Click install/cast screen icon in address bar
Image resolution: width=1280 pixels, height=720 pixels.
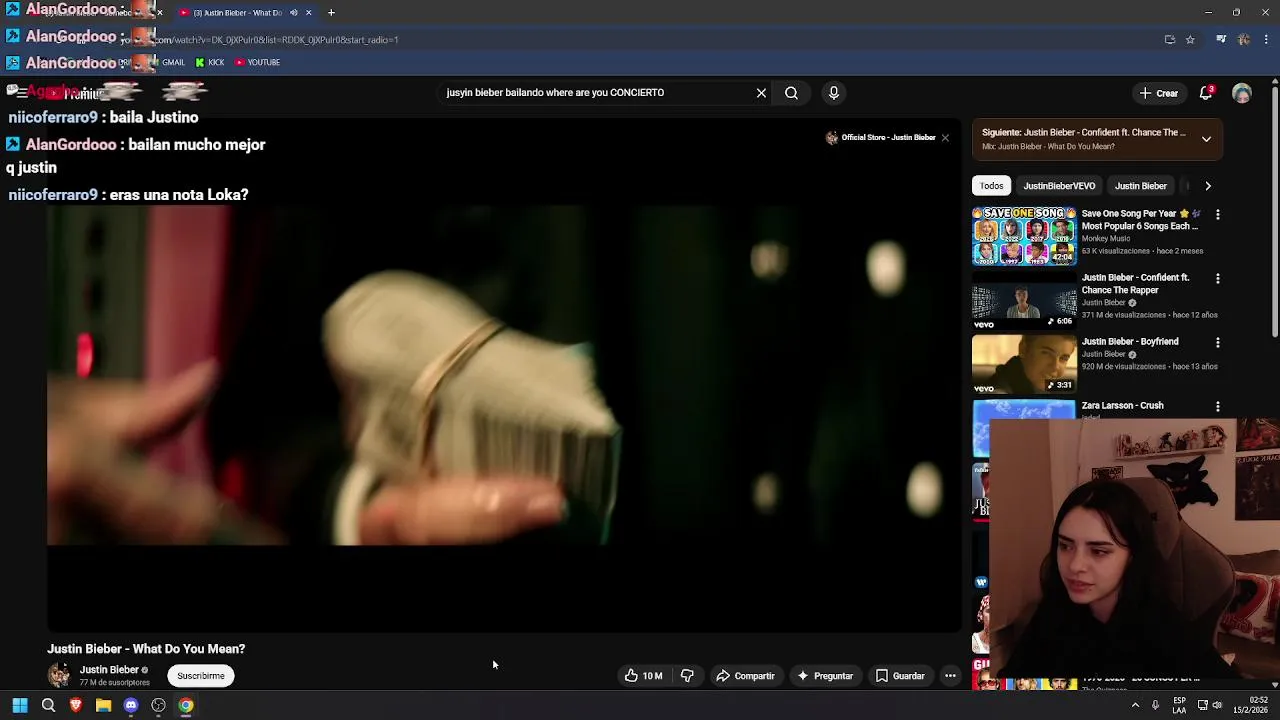tap(1170, 40)
